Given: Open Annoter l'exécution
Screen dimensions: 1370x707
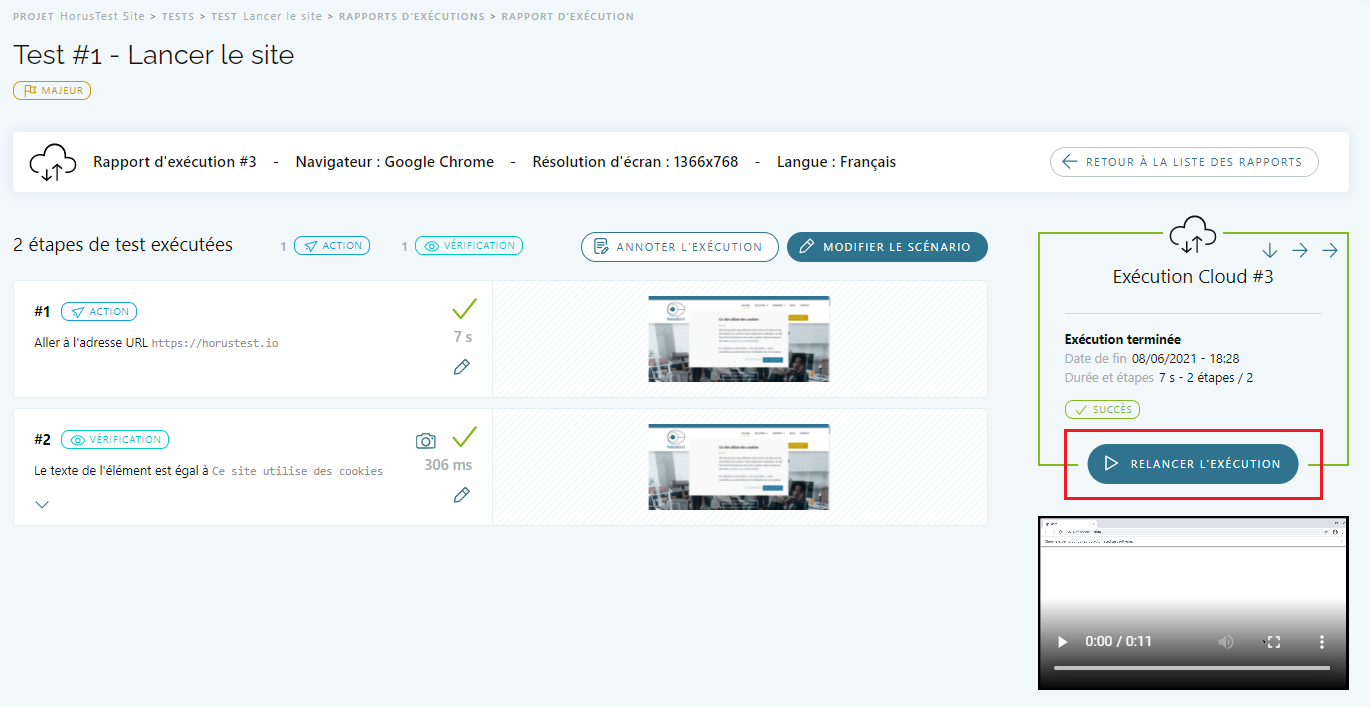Looking at the screenshot, I should click(679, 247).
